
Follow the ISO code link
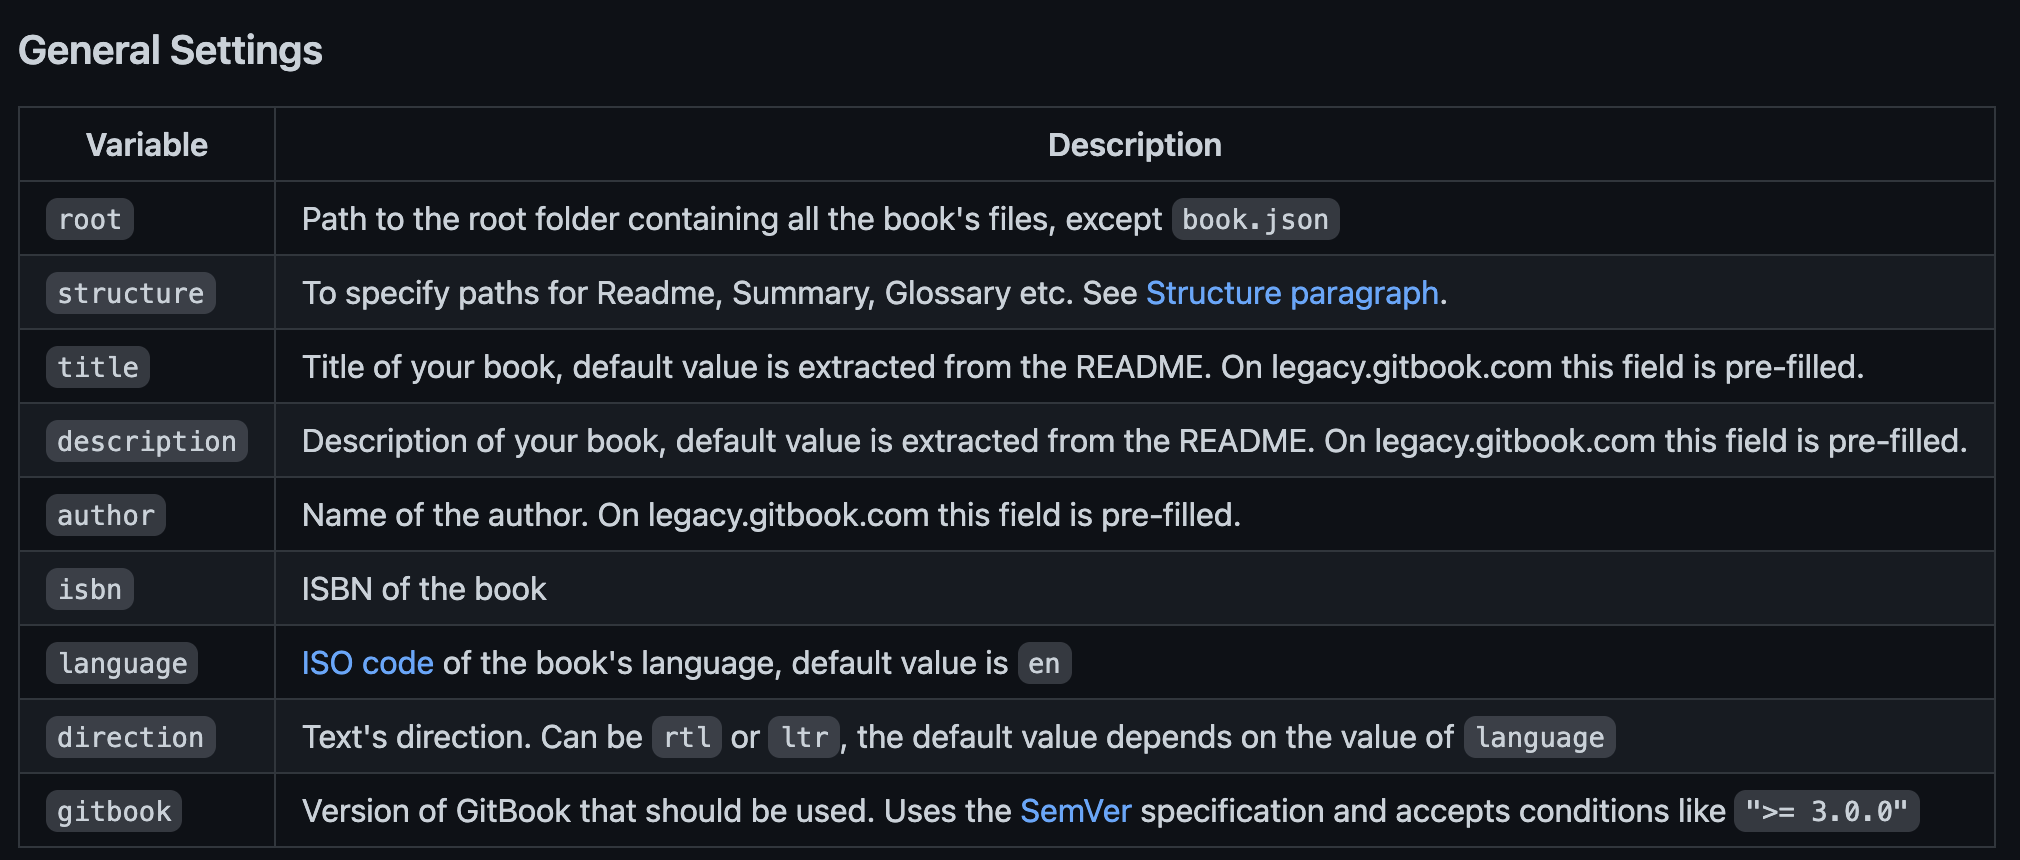367,663
